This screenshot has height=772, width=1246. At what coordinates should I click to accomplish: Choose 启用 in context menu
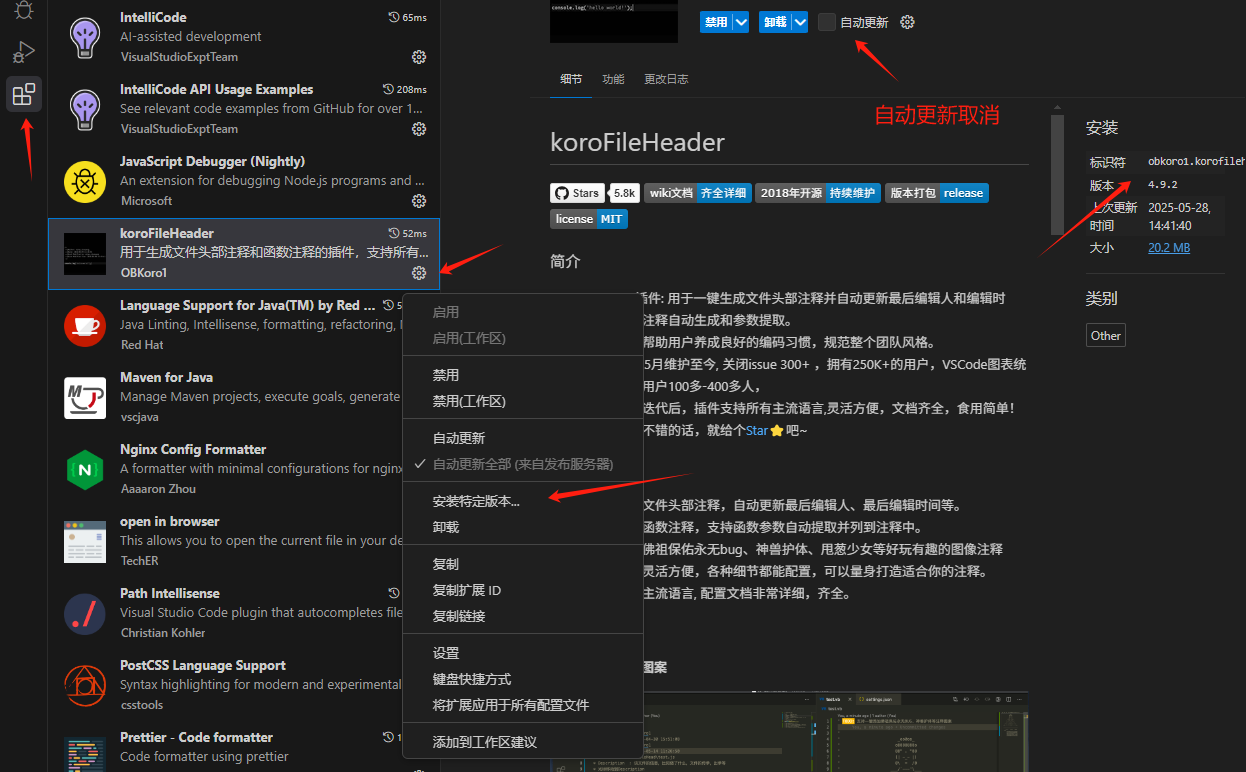tap(522, 312)
